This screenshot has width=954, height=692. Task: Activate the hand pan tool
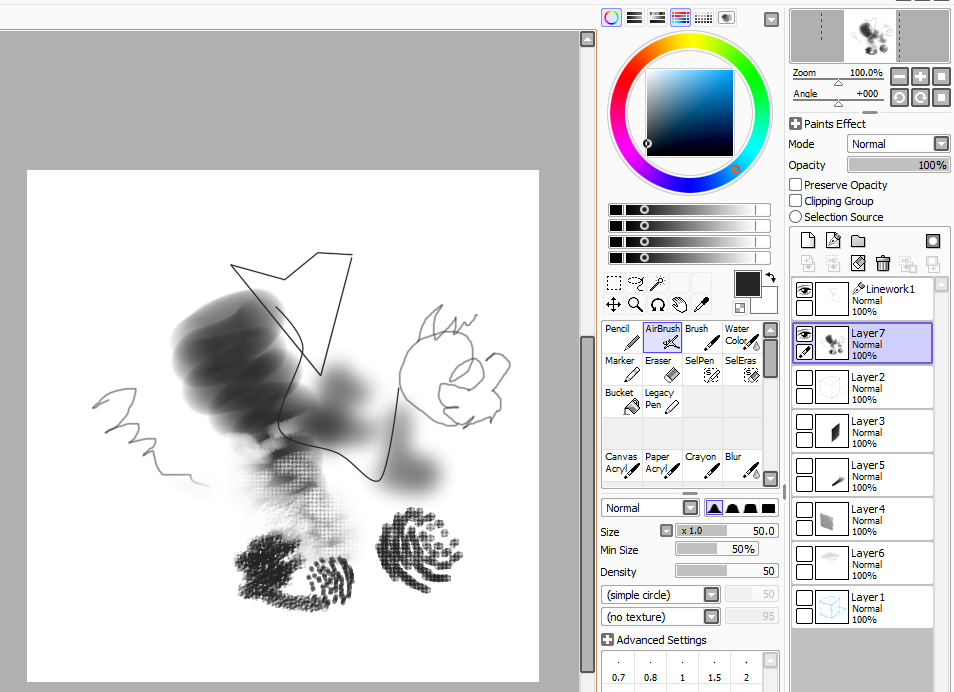[x=680, y=305]
